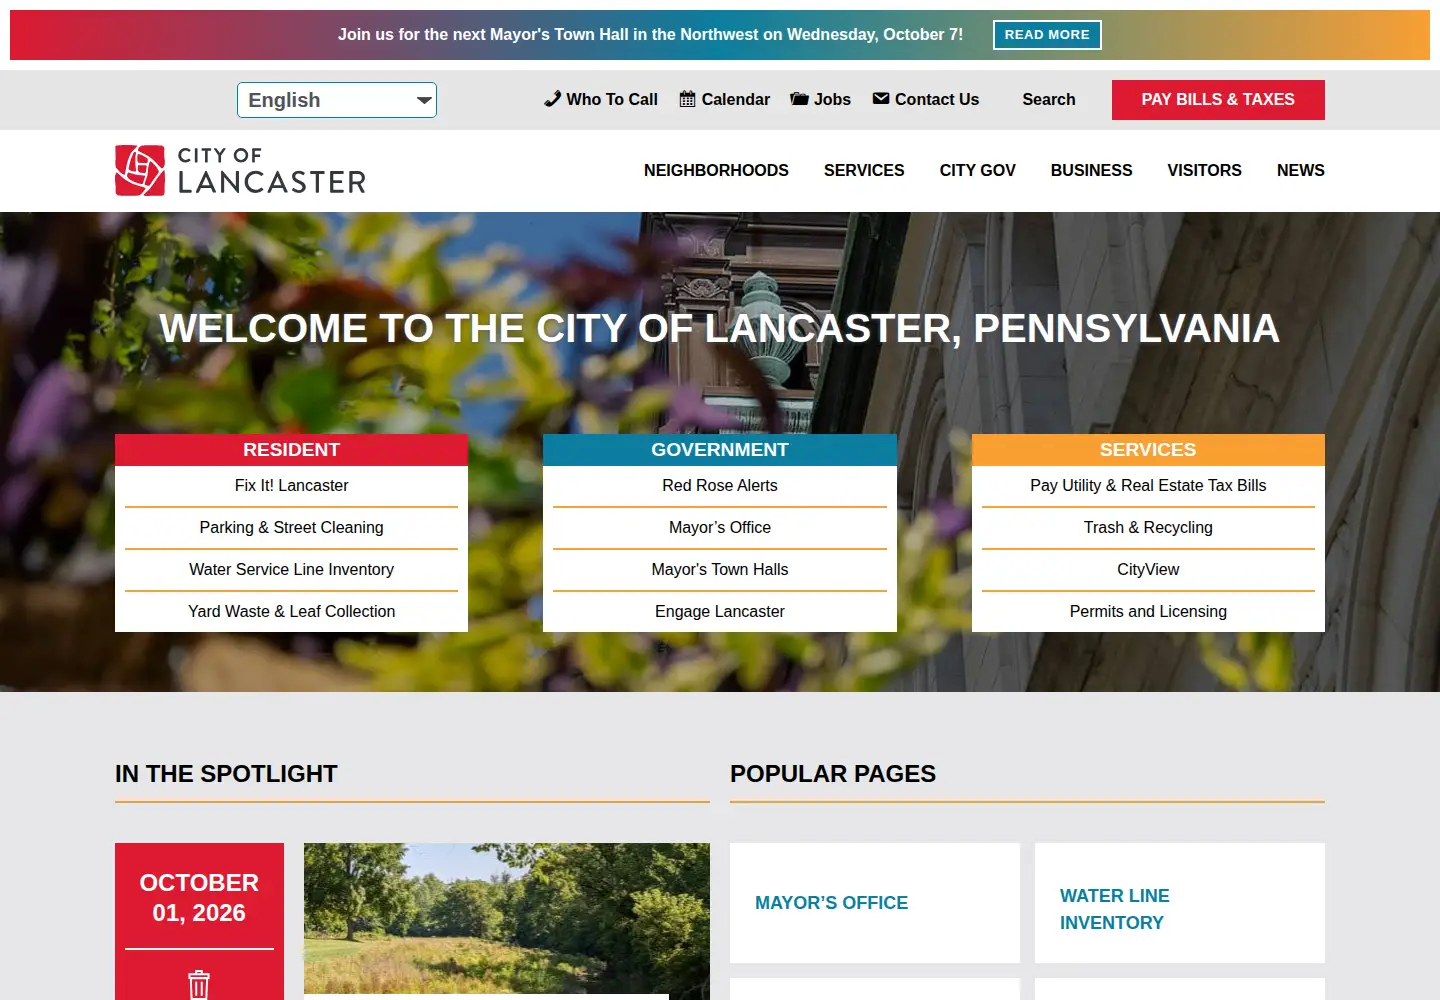This screenshot has height=1000, width=1440.
Task: Open the News menu
Action: tap(1300, 170)
